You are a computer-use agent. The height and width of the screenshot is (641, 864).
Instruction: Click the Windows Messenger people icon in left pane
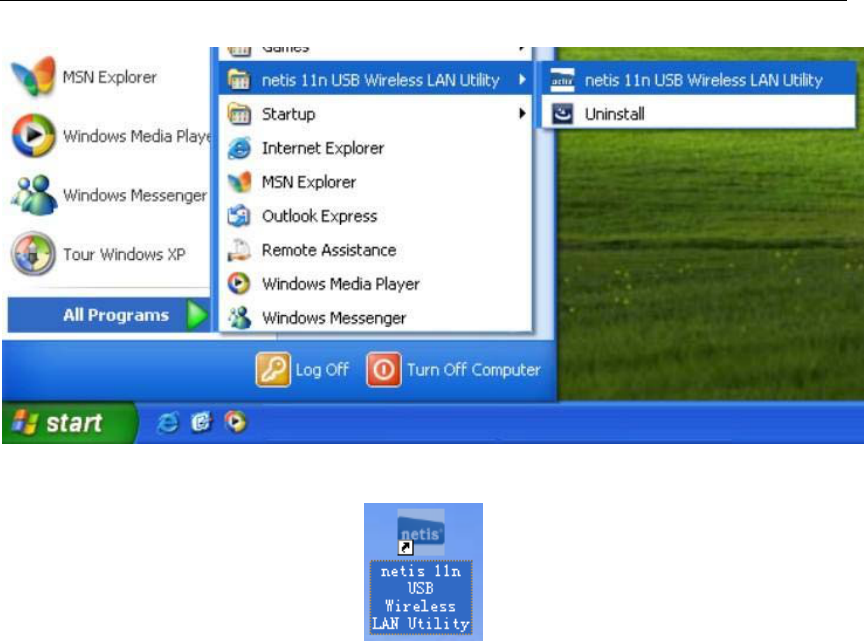(x=34, y=195)
